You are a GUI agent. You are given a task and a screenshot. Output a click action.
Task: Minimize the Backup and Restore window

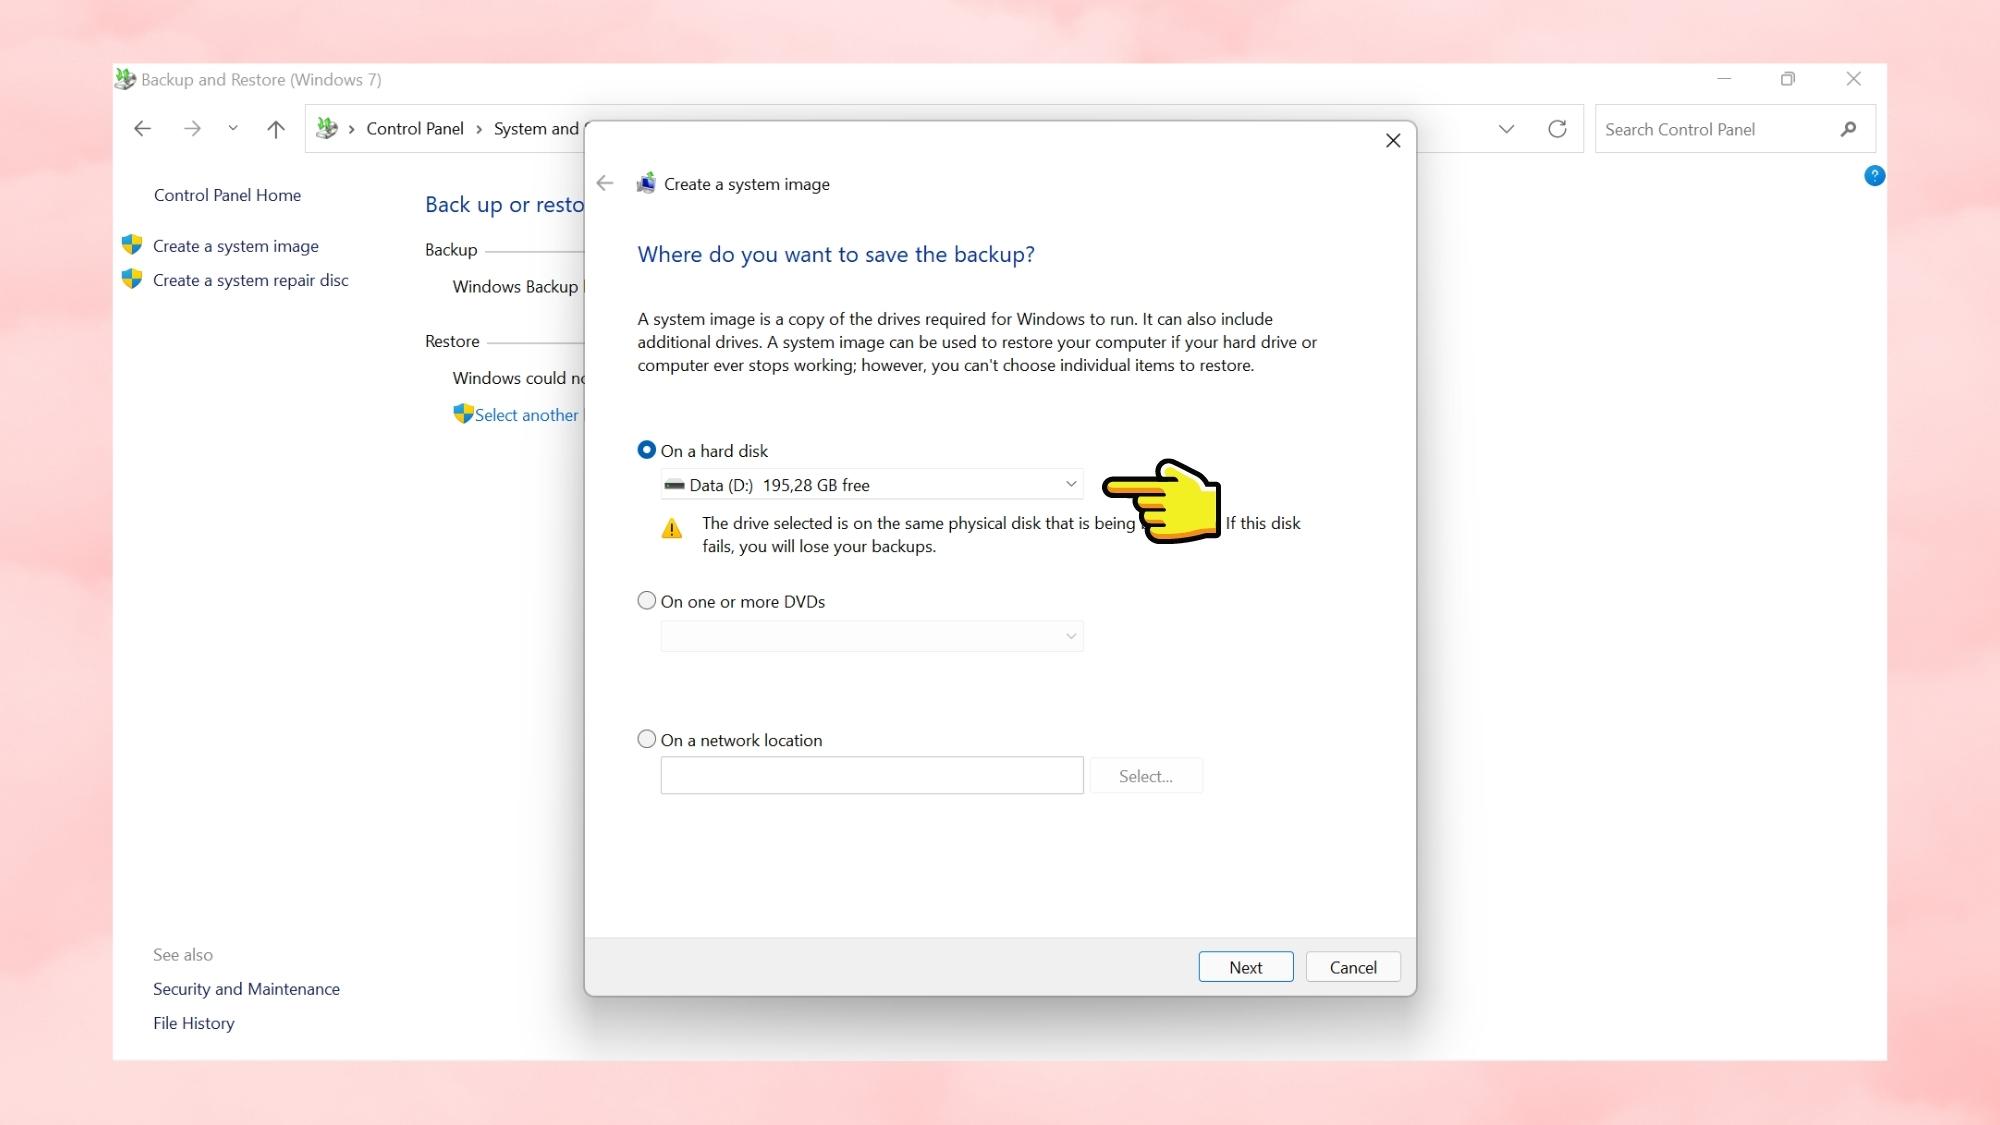(1724, 79)
